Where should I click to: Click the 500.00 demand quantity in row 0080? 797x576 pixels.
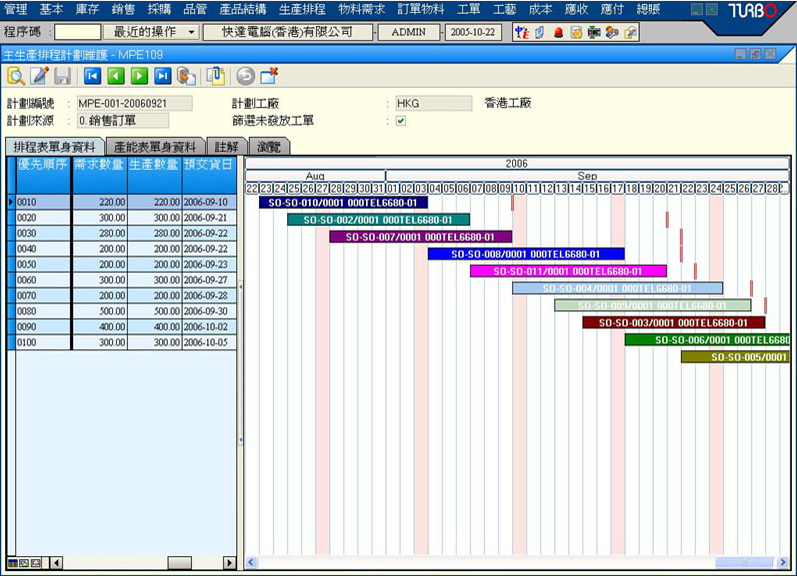100,311
